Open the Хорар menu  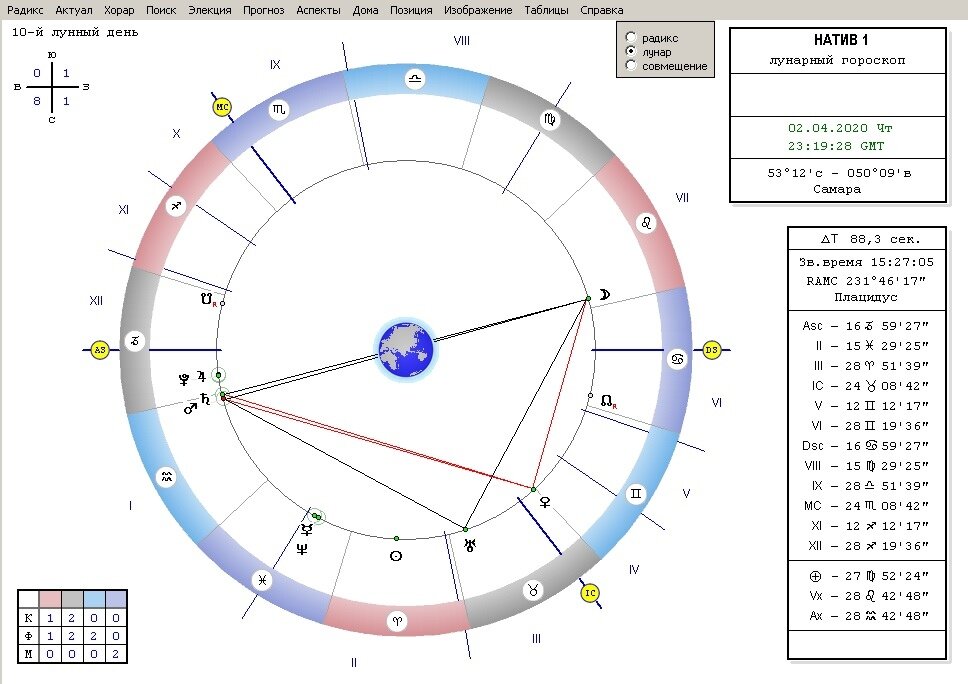tap(119, 10)
